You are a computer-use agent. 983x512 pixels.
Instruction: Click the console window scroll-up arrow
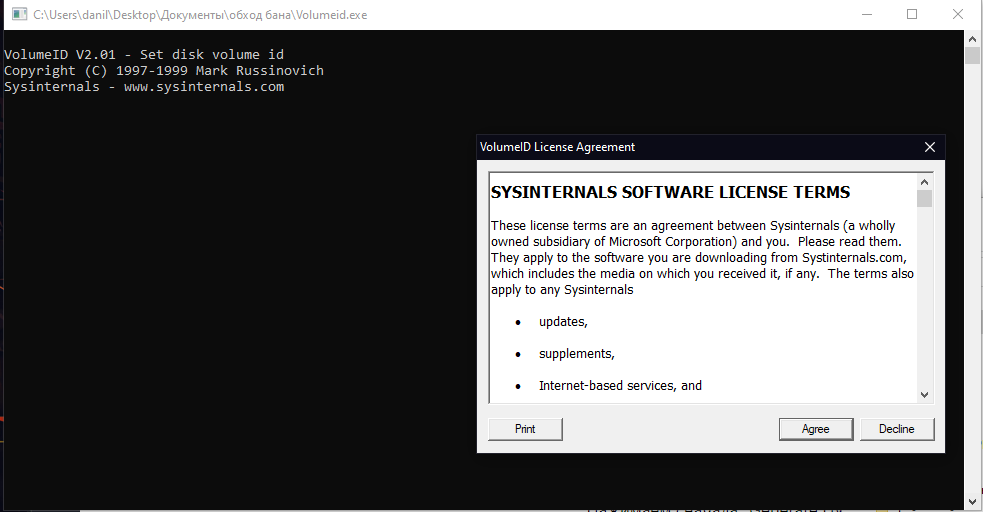[972, 39]
